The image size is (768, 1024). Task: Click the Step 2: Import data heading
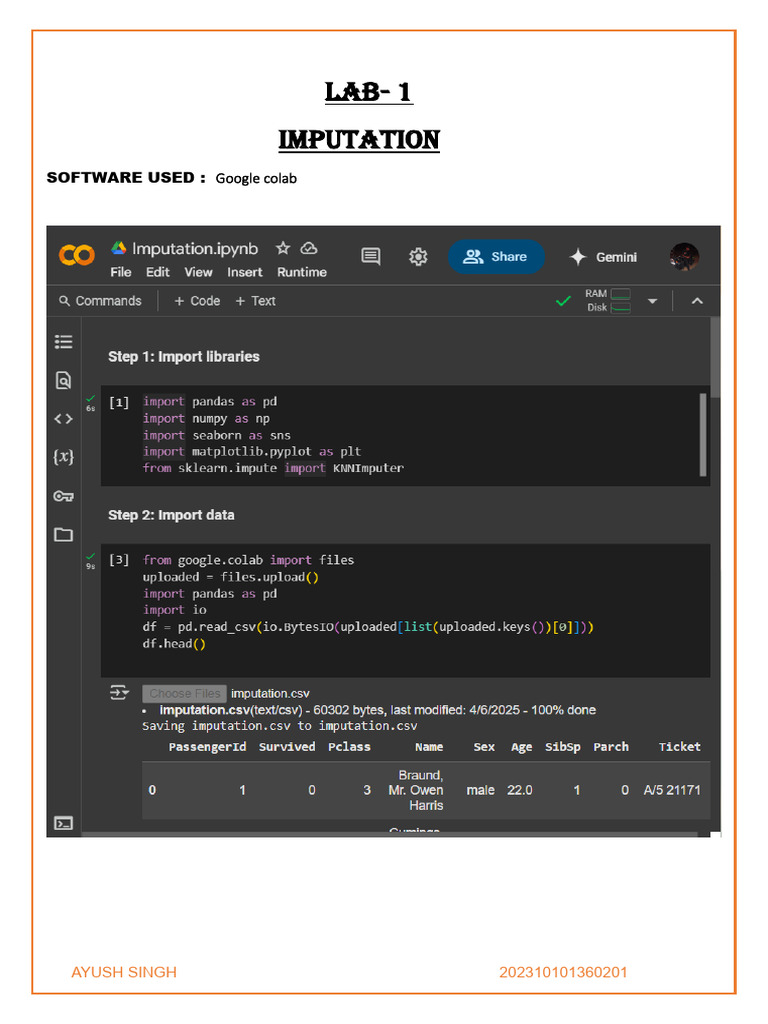pyautogui.click(x=171, y=515)
